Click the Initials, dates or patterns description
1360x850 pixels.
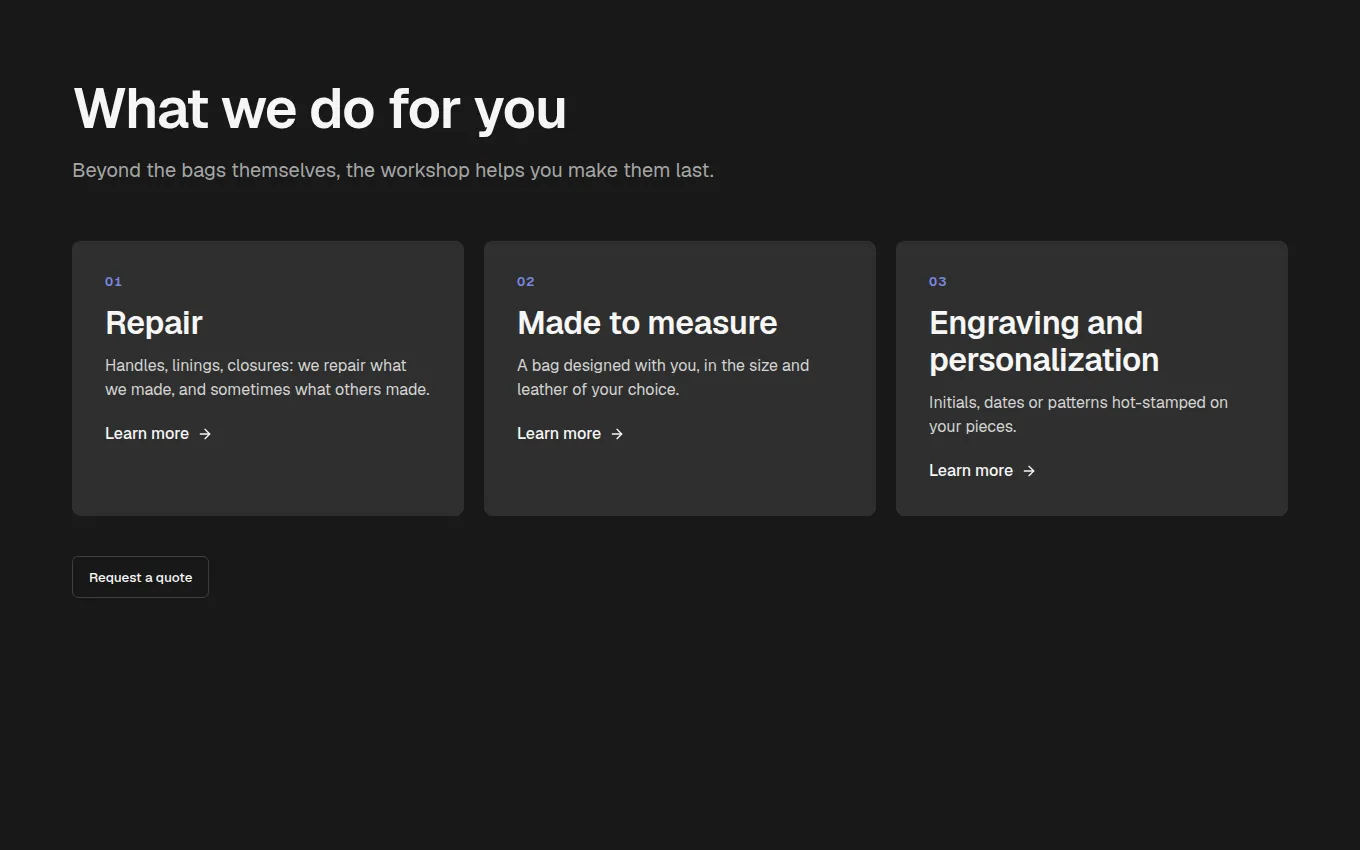[x=1078, y=415]
